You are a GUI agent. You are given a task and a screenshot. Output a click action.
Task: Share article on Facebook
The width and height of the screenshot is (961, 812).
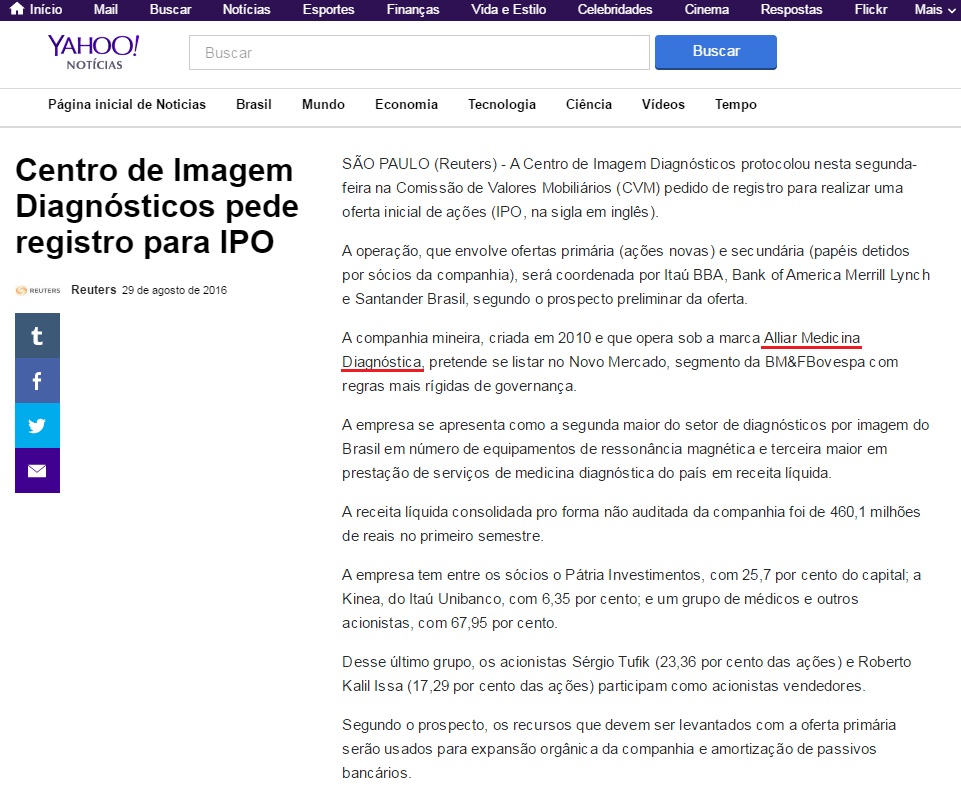37,381
